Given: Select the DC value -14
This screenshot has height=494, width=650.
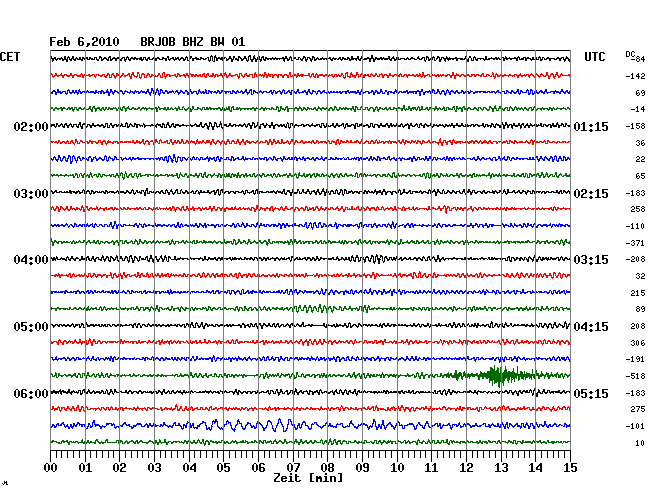Looking at the screenshot, I should point(638,109).
